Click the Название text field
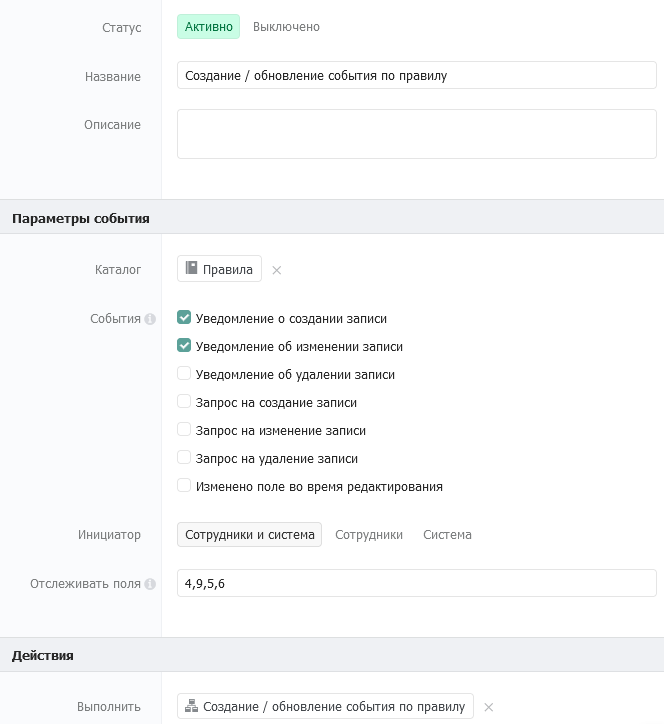Viewport: 664px width, 724px height. tap(416, 76)
